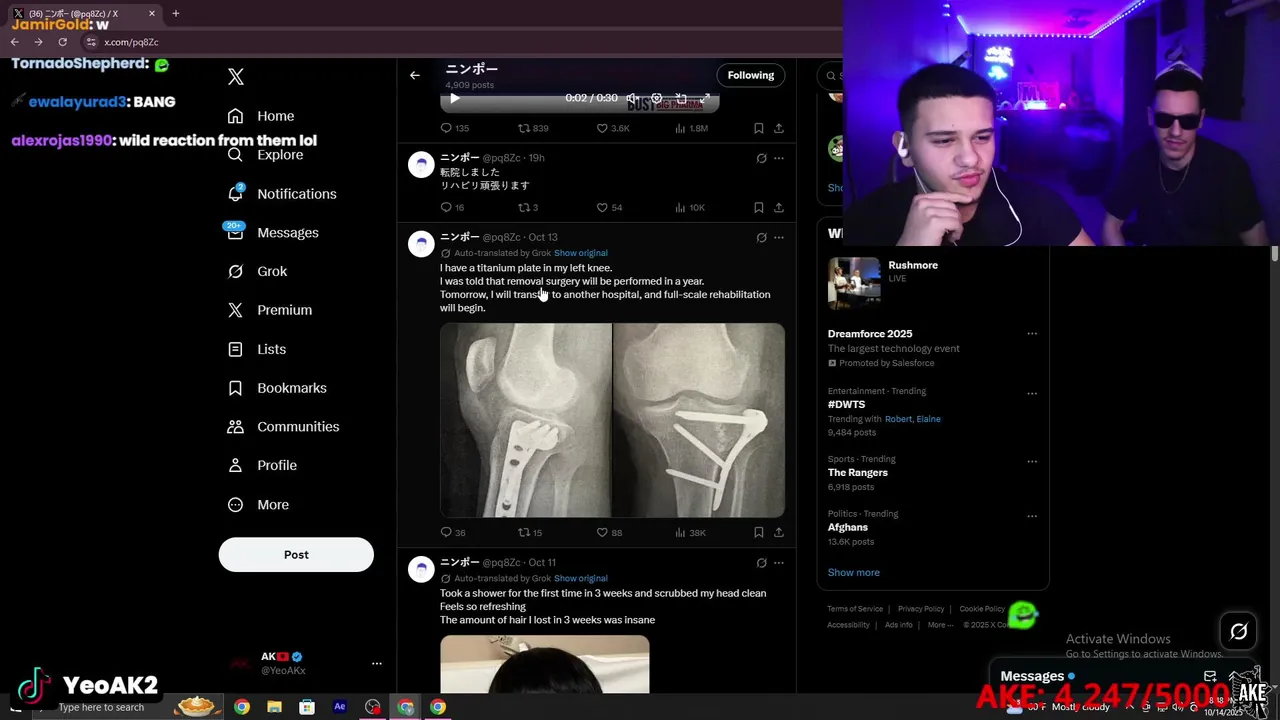This screenshot has height=720, width=1280.
Task: Open File Explorer from the taskbar
Action: pos(274,707)
